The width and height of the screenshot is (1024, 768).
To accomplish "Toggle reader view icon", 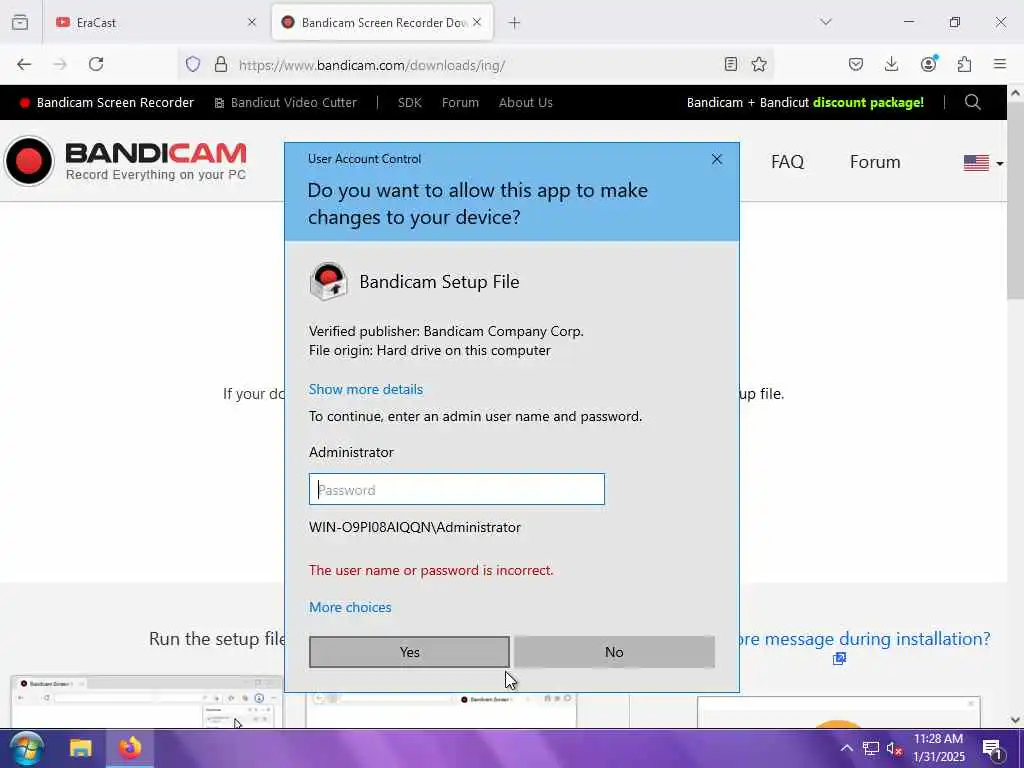I will (x=731, y=64).
